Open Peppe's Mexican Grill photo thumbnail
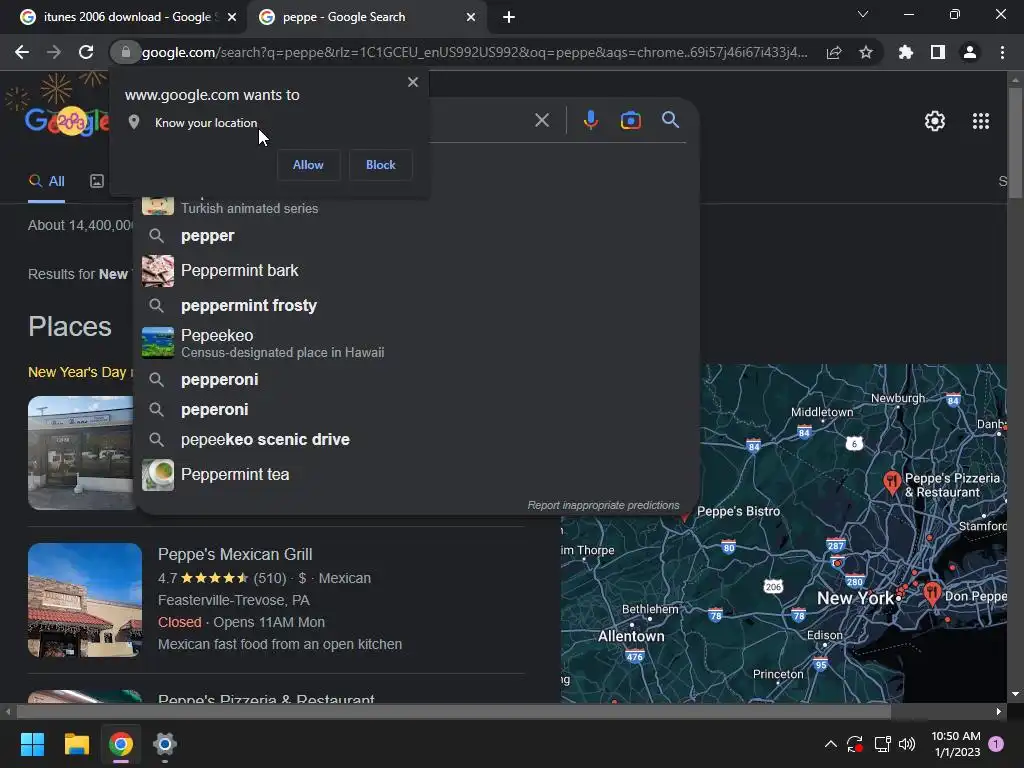Viewport: 1024px width, 768px height. (x=85, y=600)
